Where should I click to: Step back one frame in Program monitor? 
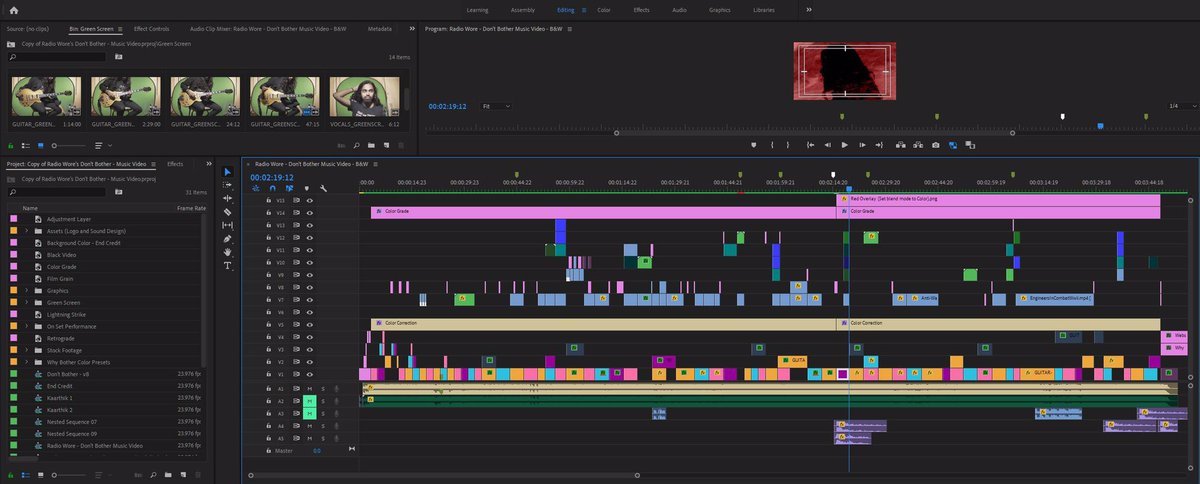click(827, 145)
